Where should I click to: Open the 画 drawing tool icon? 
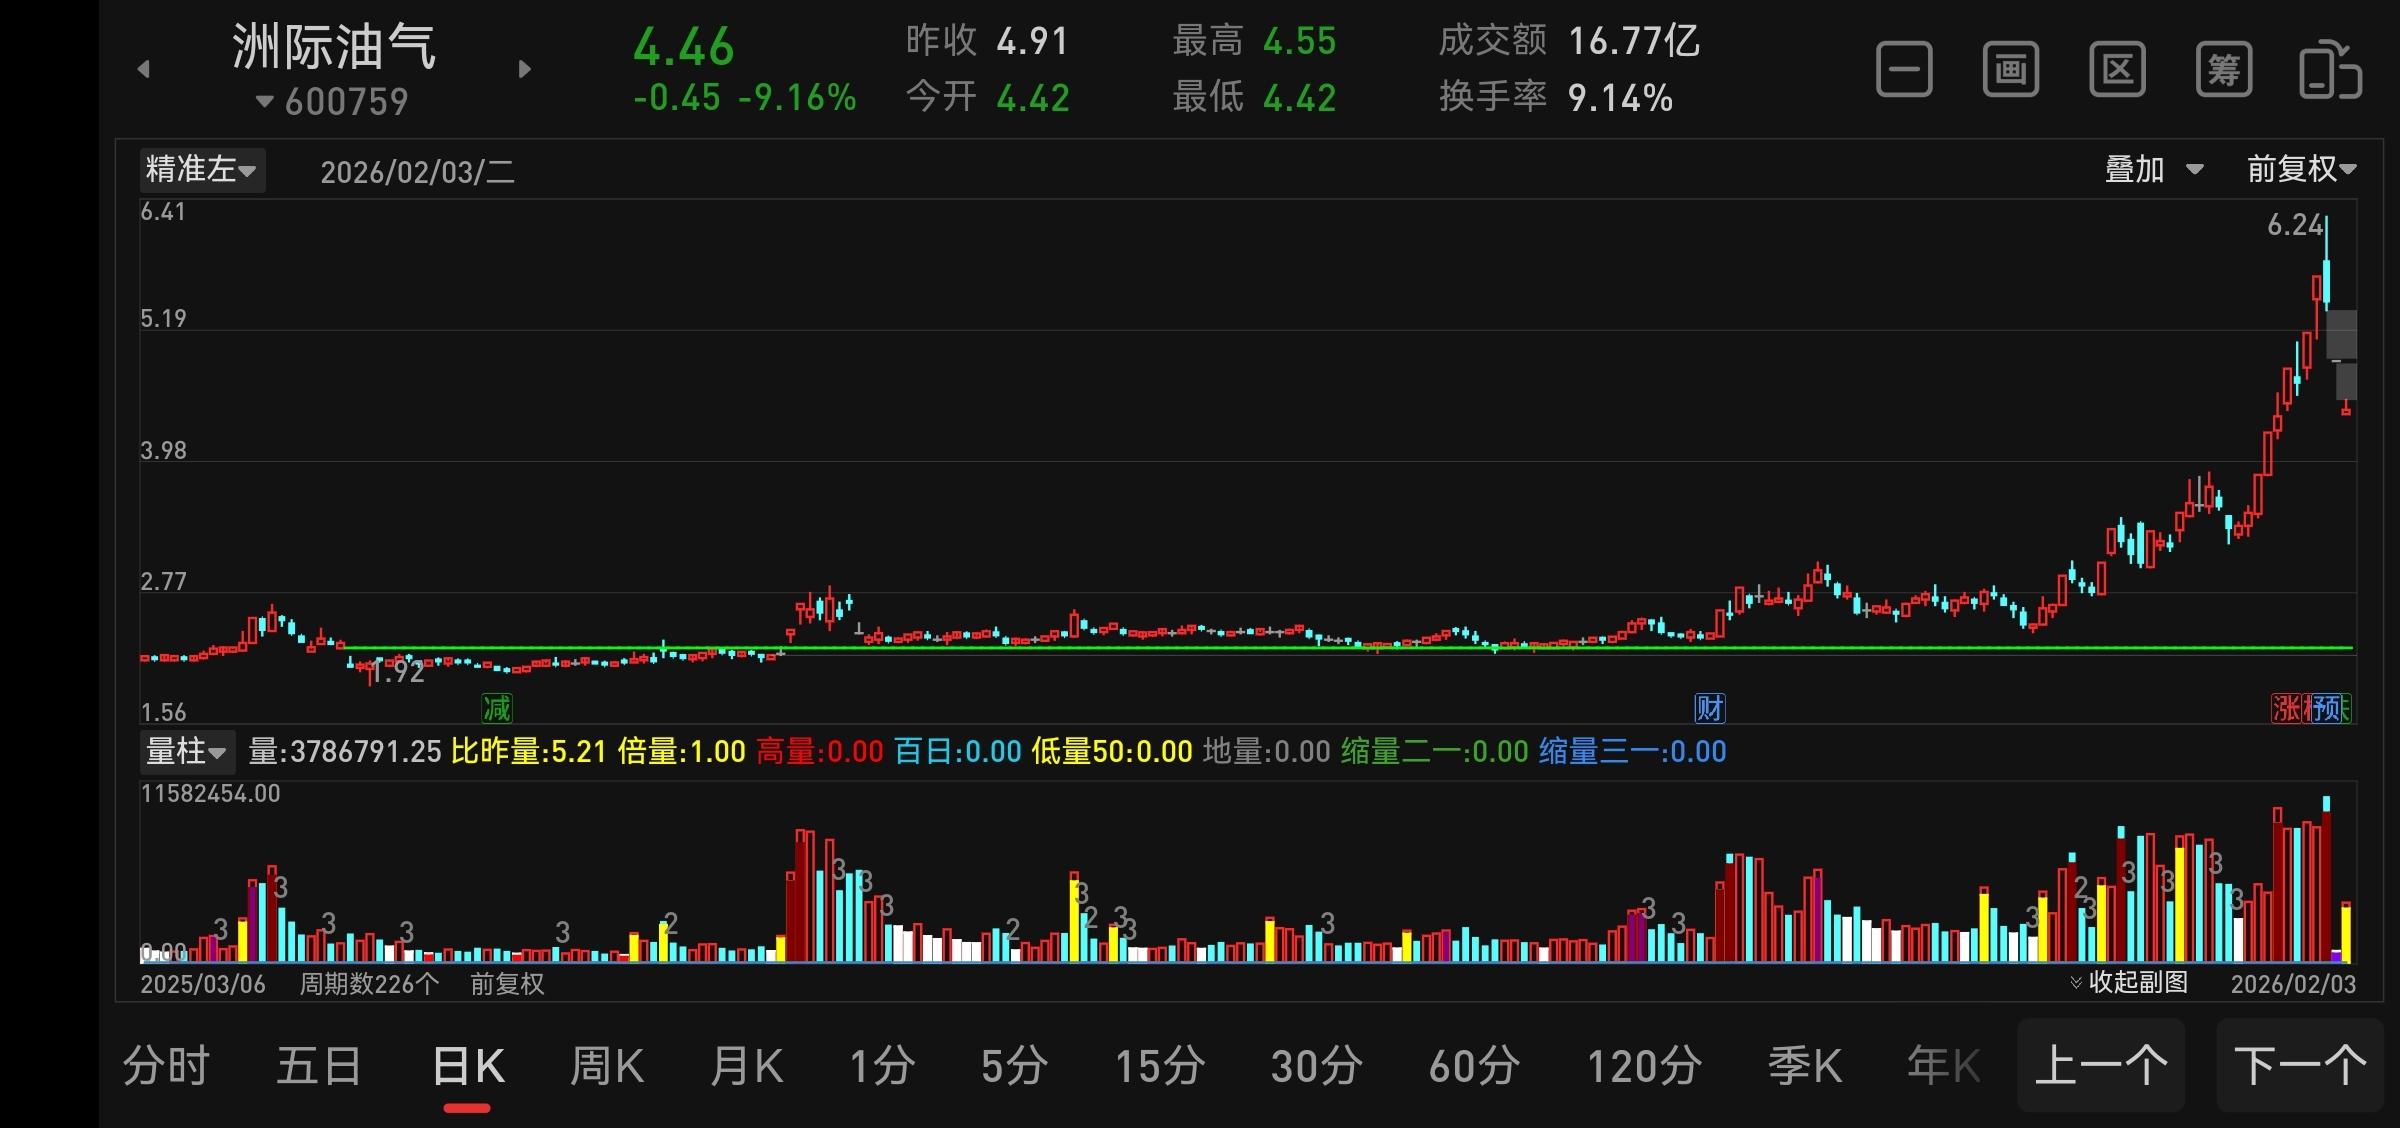2010,70
